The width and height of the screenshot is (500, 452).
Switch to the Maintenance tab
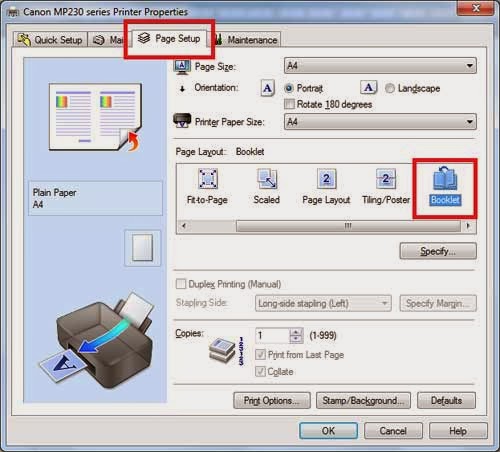[246, 40]
